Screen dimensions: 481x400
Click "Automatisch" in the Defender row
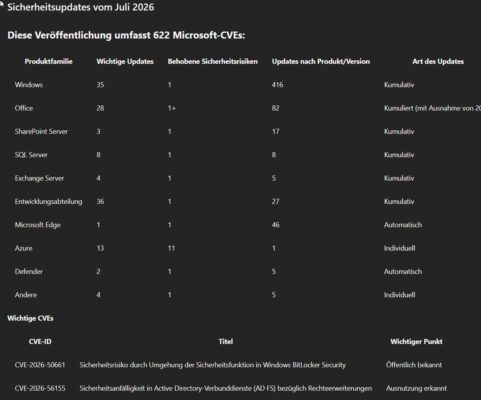[403, 271]
